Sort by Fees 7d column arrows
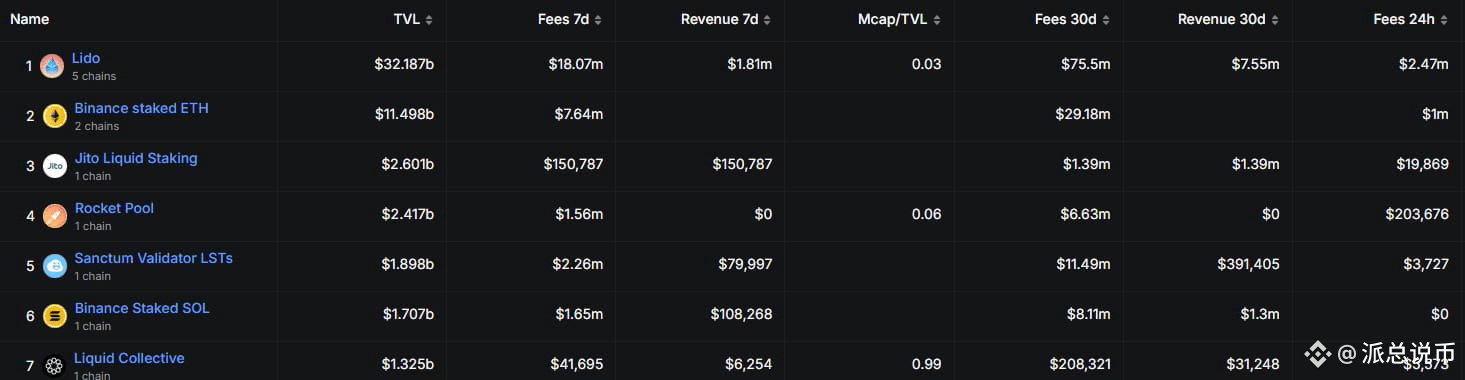The width and height of the screenshot is (1465, 380). 599,20
